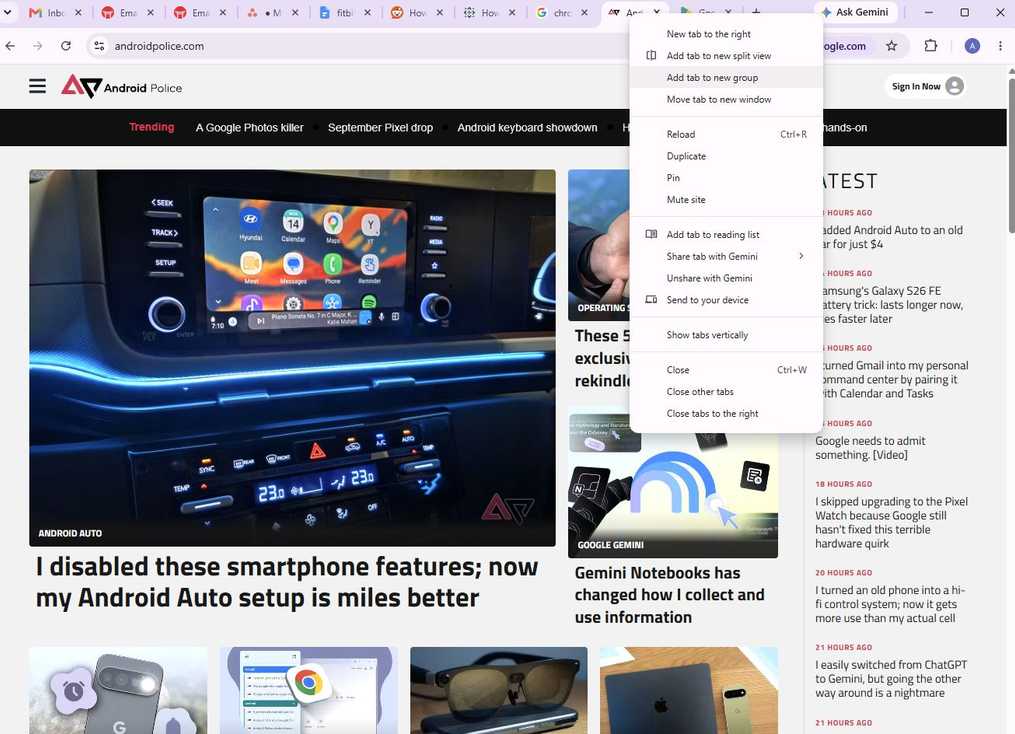
Task: Open the Android Police hamburger menu
Action: [38, 86]
